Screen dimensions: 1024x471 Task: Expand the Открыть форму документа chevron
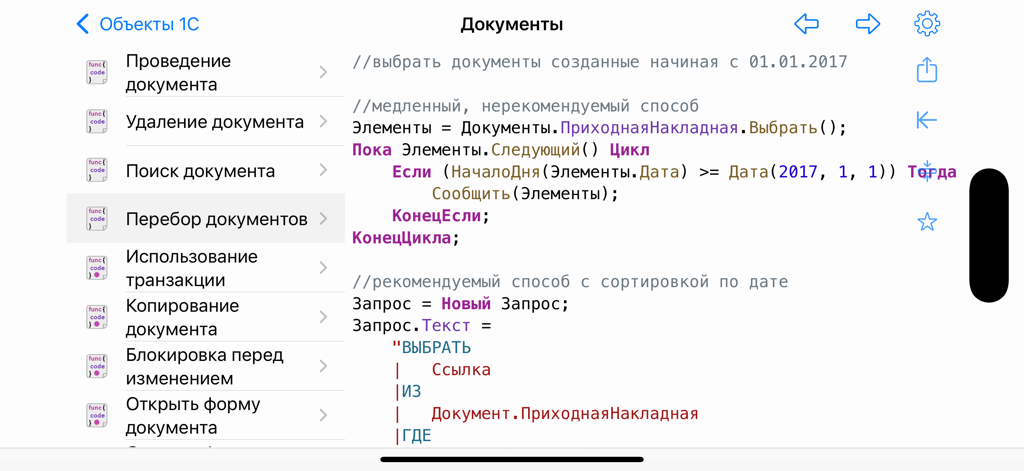point(323,415)
